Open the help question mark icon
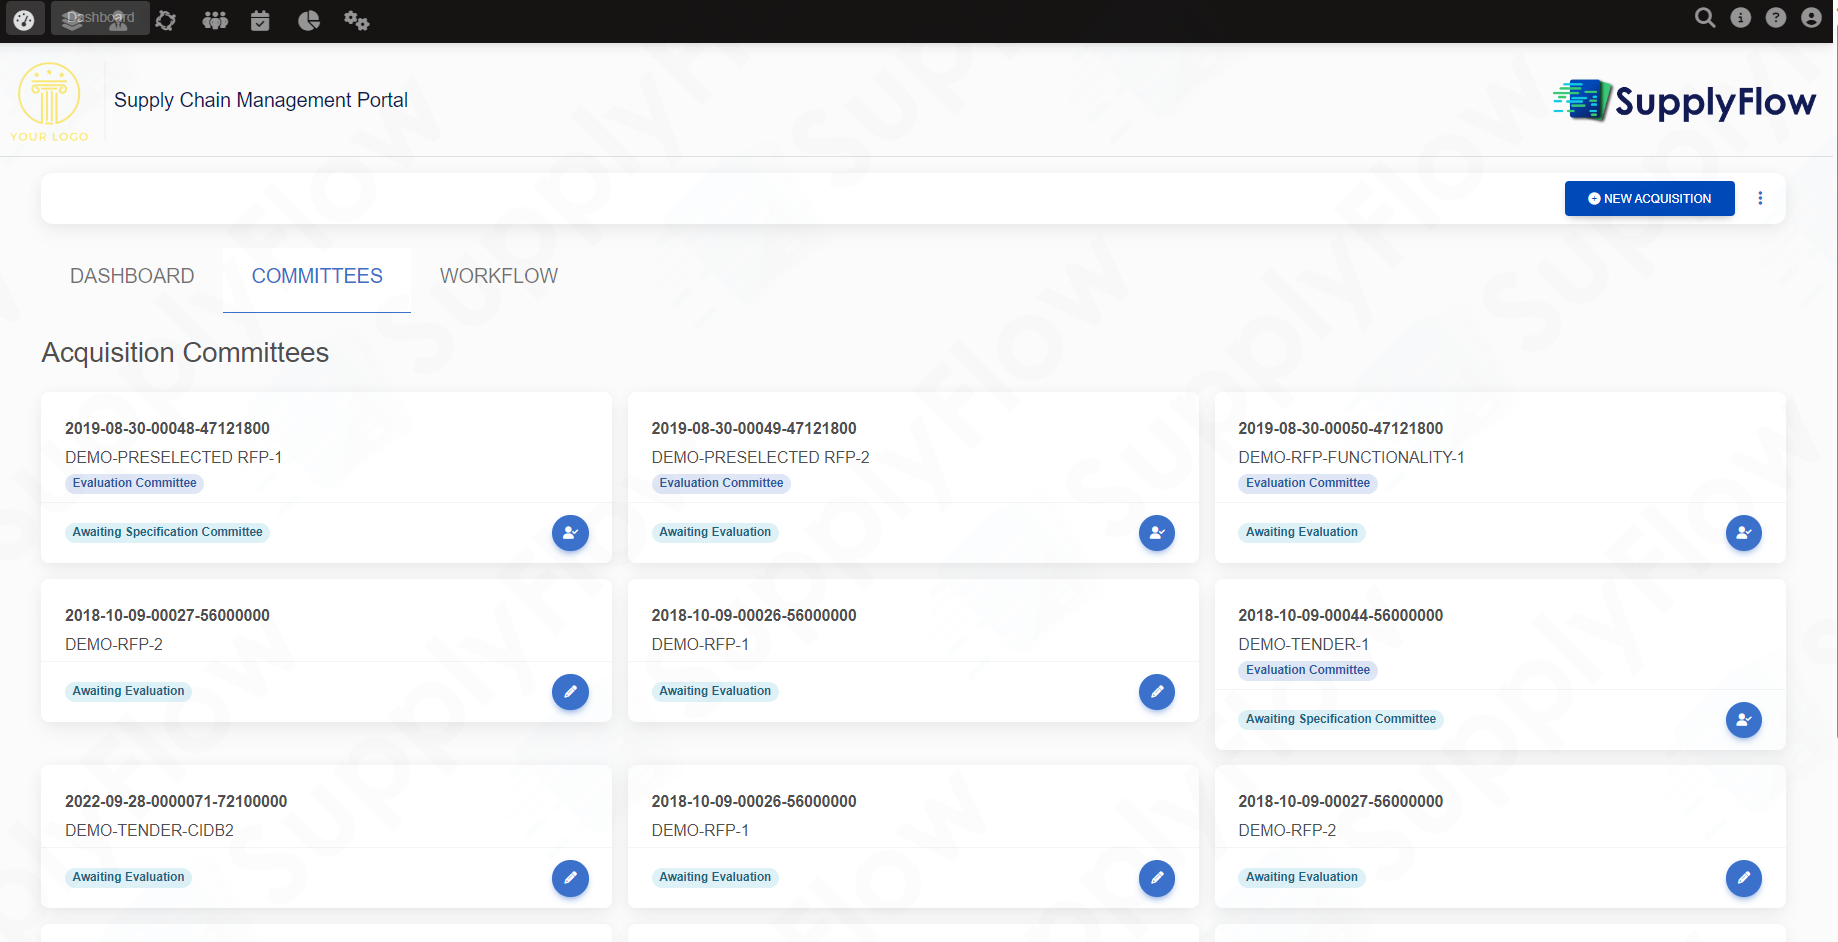This screenshot has width=1838, height=942. pos(1776,18)
